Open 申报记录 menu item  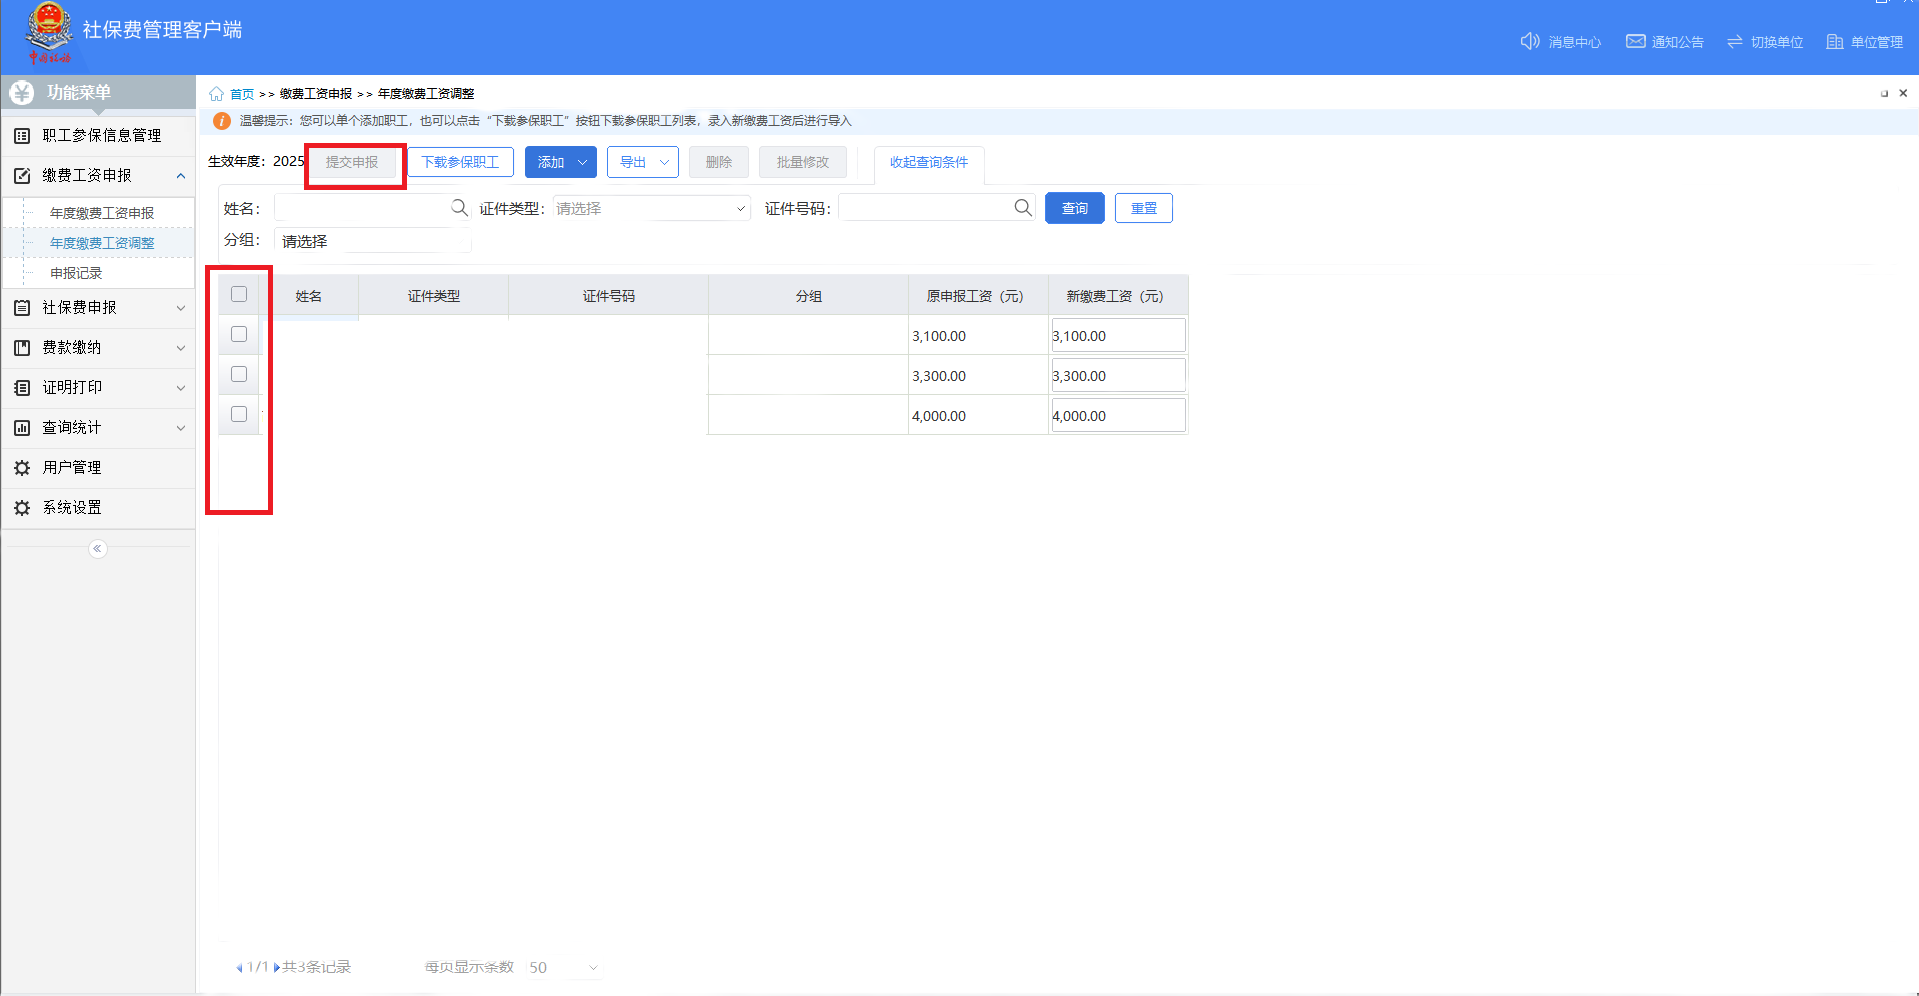tap(76, 273)
